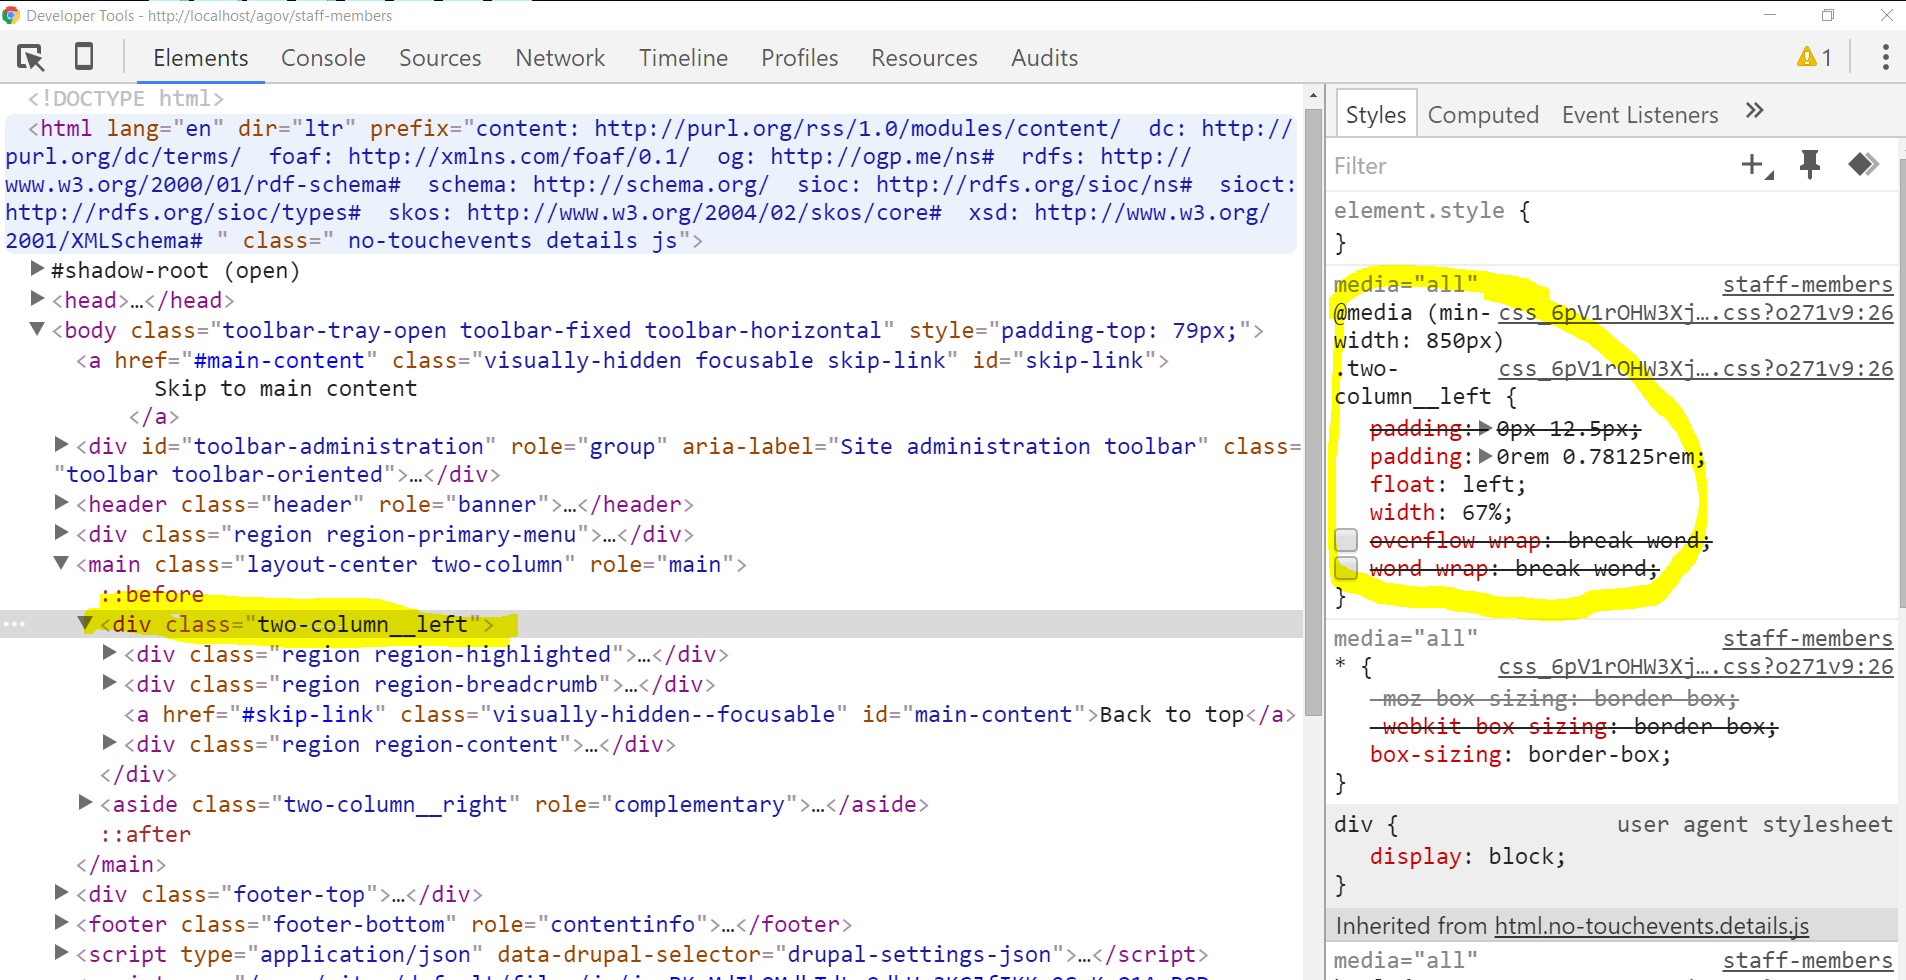Select the Event Listeners sidebar tab

click(x=1640, y=115)
